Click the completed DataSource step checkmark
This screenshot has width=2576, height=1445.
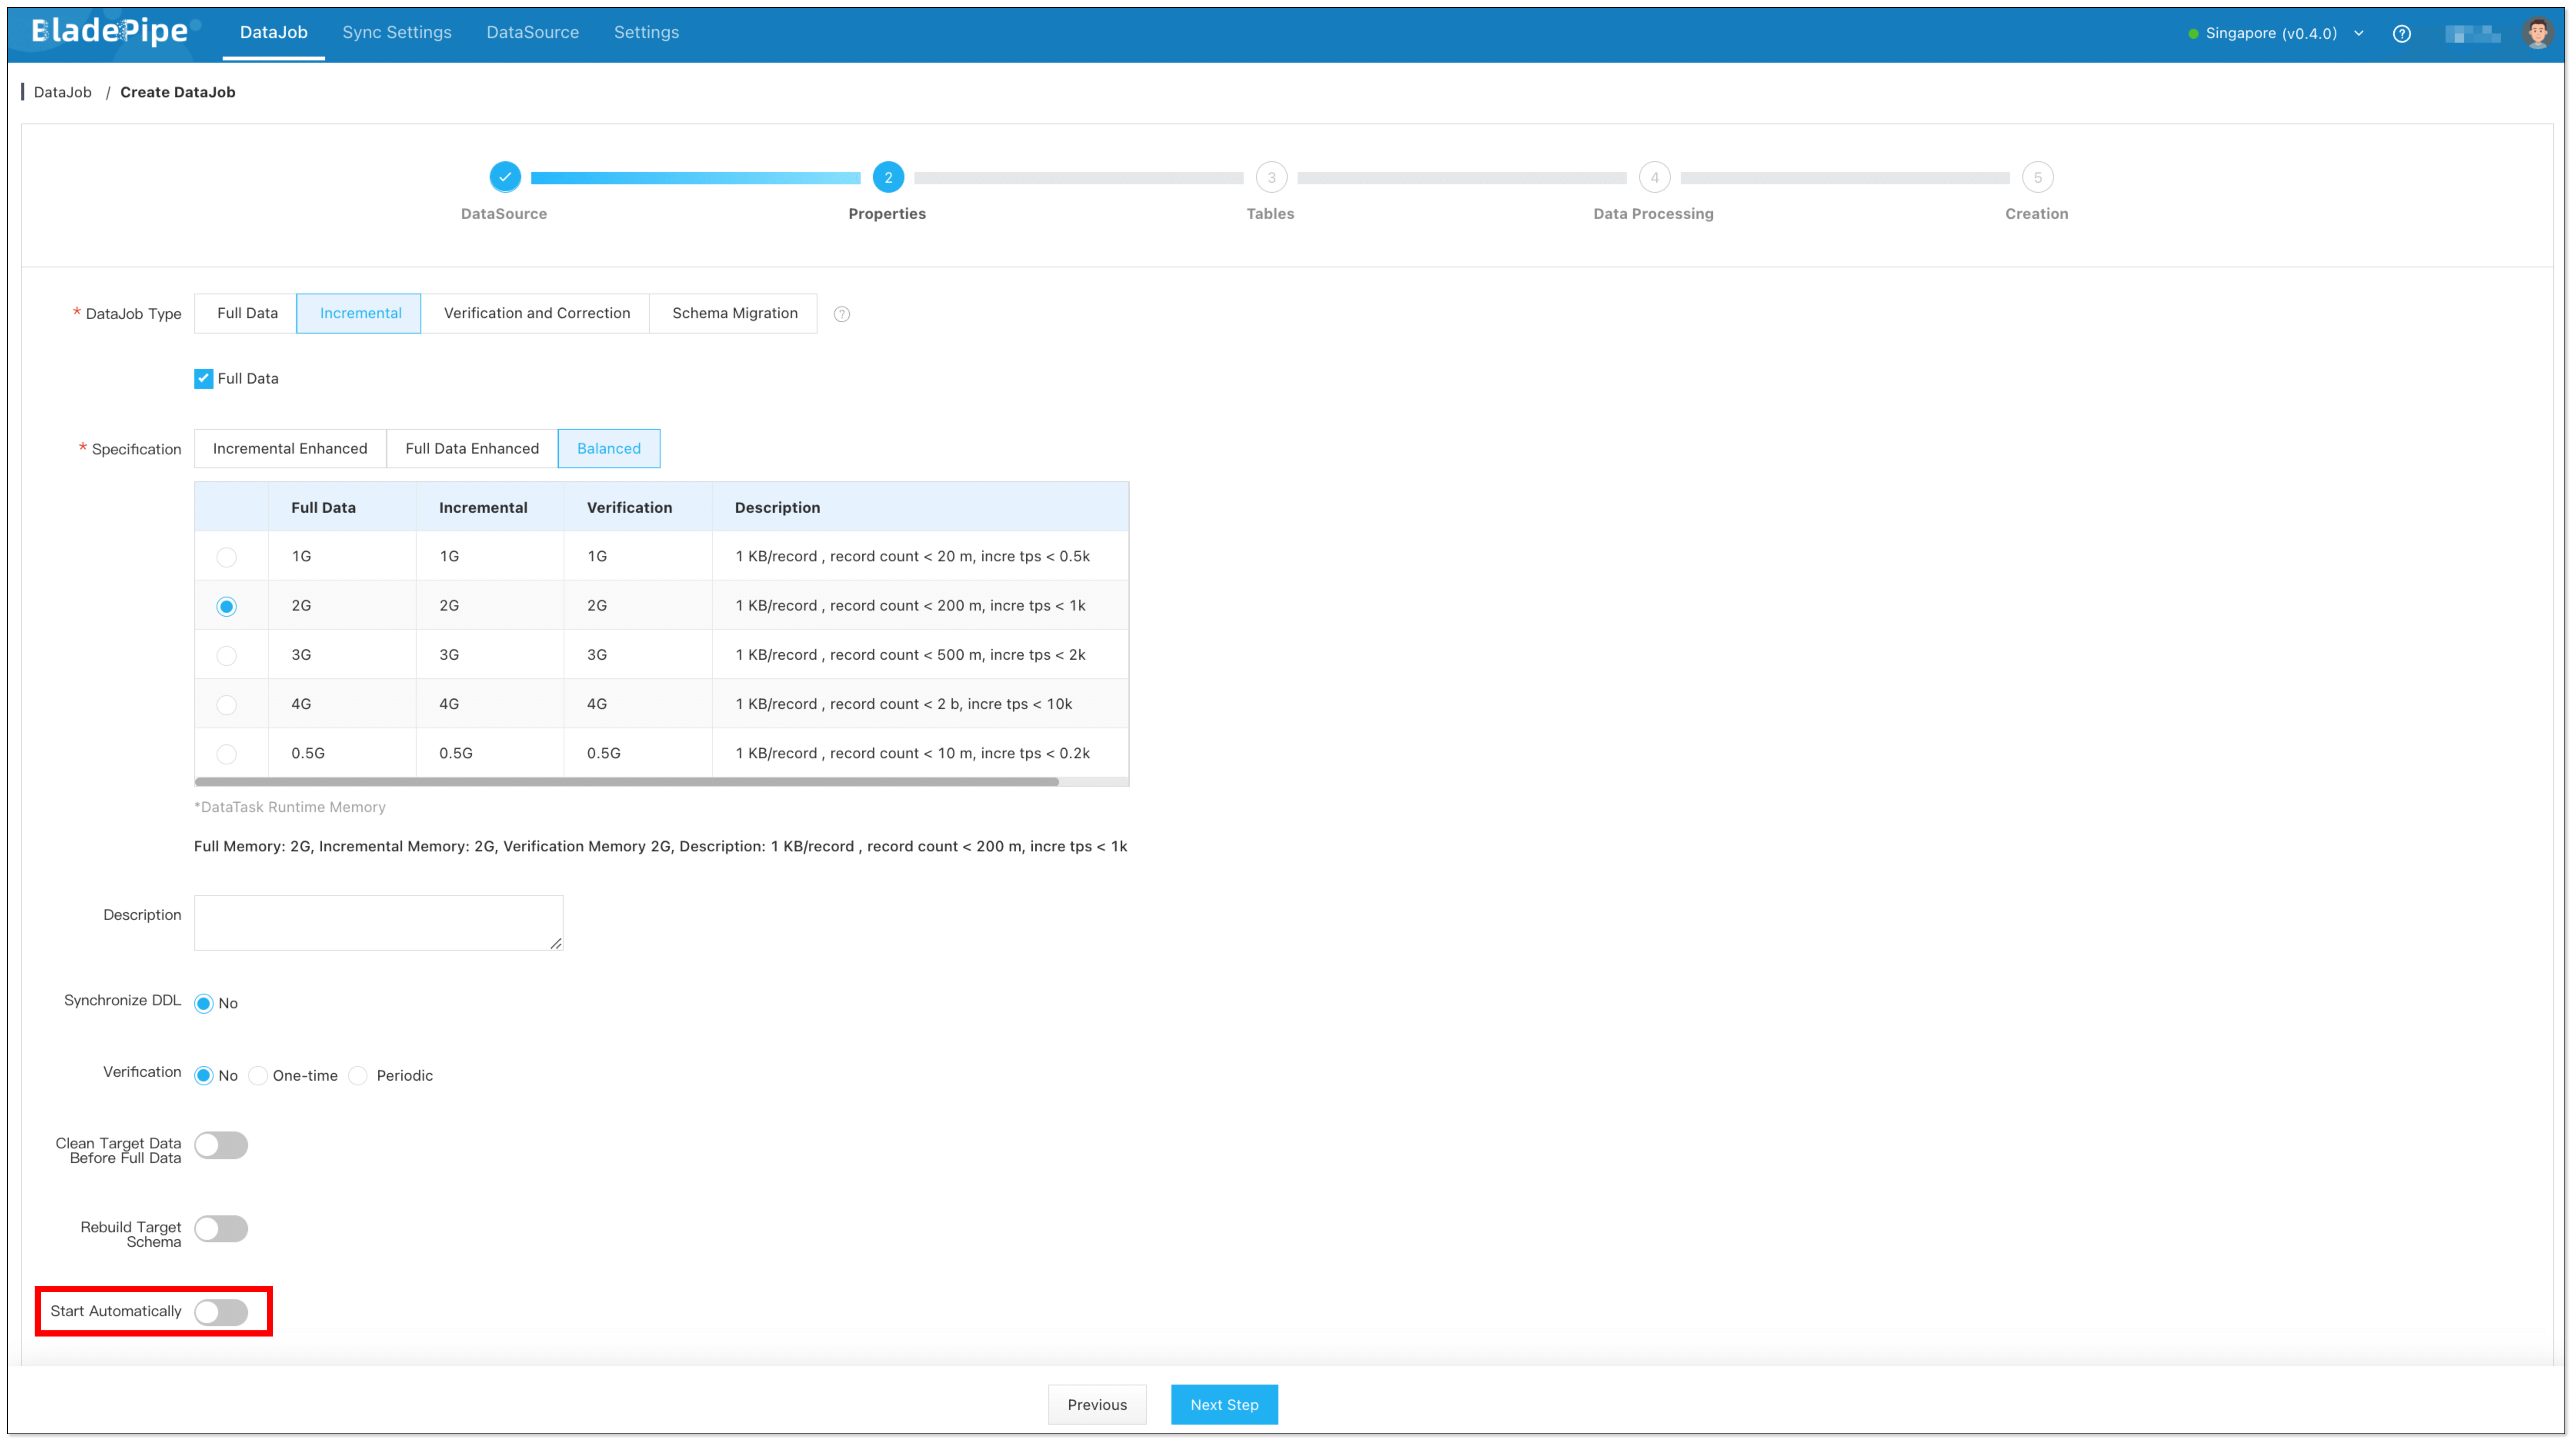[x=505, y=177]
